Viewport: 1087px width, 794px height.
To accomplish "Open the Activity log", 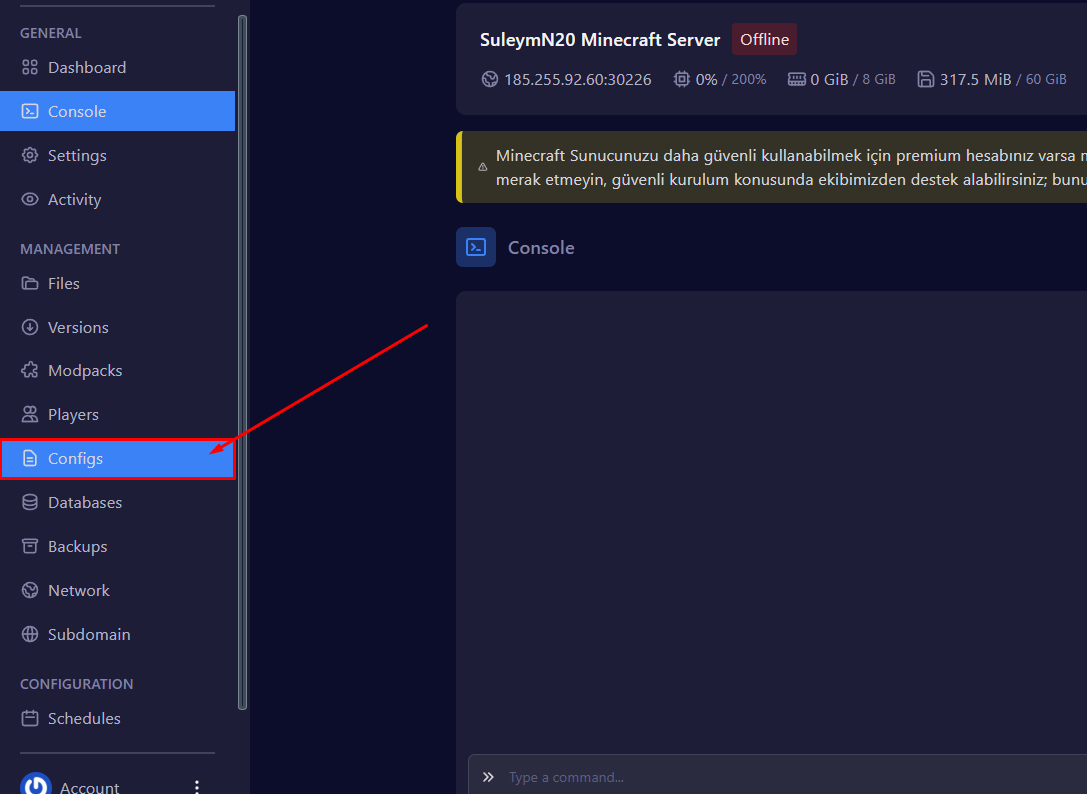I will (x=117, y=199).
